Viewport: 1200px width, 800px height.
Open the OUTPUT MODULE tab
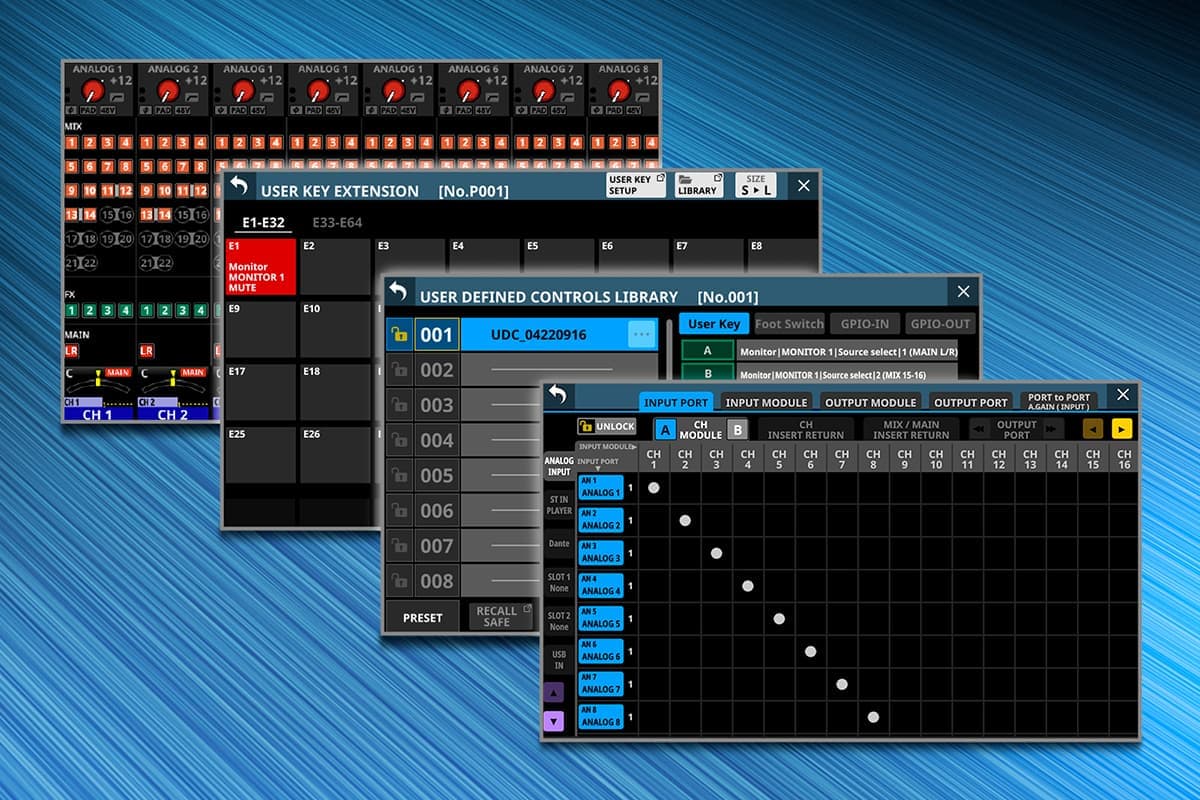(x=870, y=402)
